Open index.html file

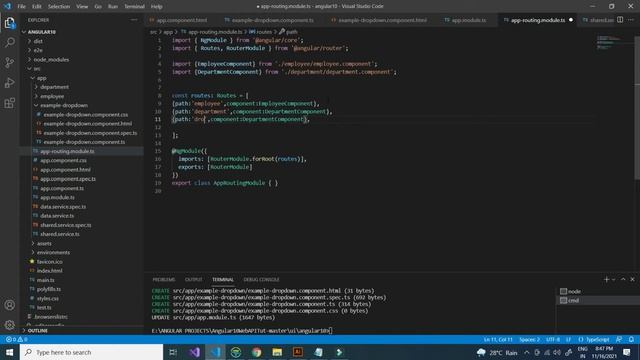coord(49,271)
